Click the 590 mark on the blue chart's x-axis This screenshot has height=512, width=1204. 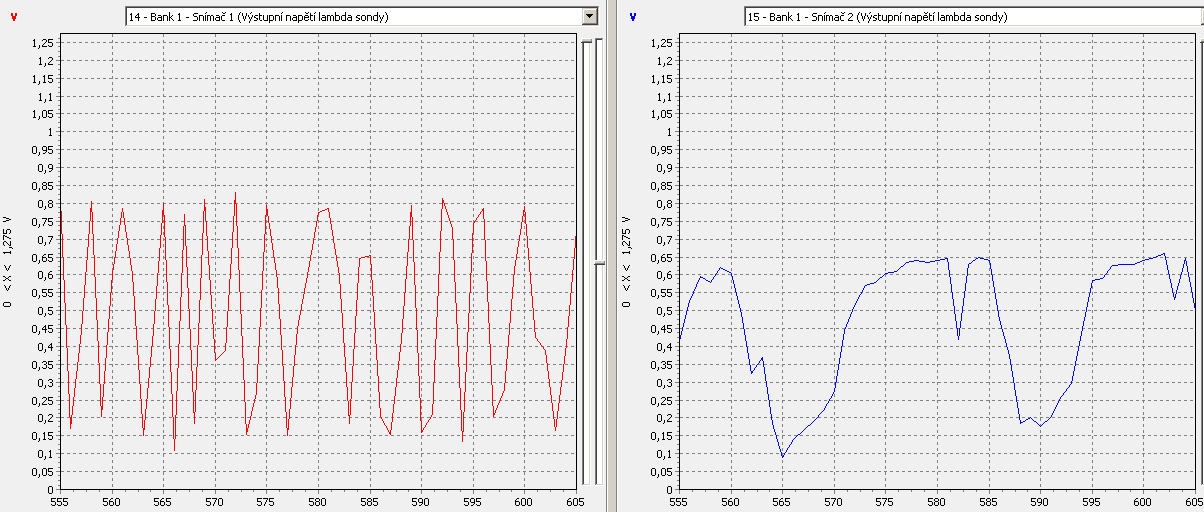coord(1040,501)
